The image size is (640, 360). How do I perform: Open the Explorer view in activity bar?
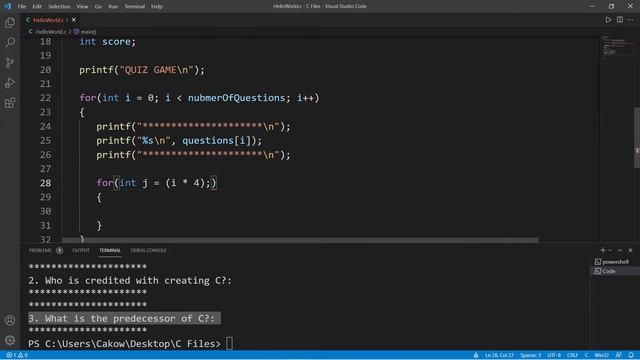[10, 22]
